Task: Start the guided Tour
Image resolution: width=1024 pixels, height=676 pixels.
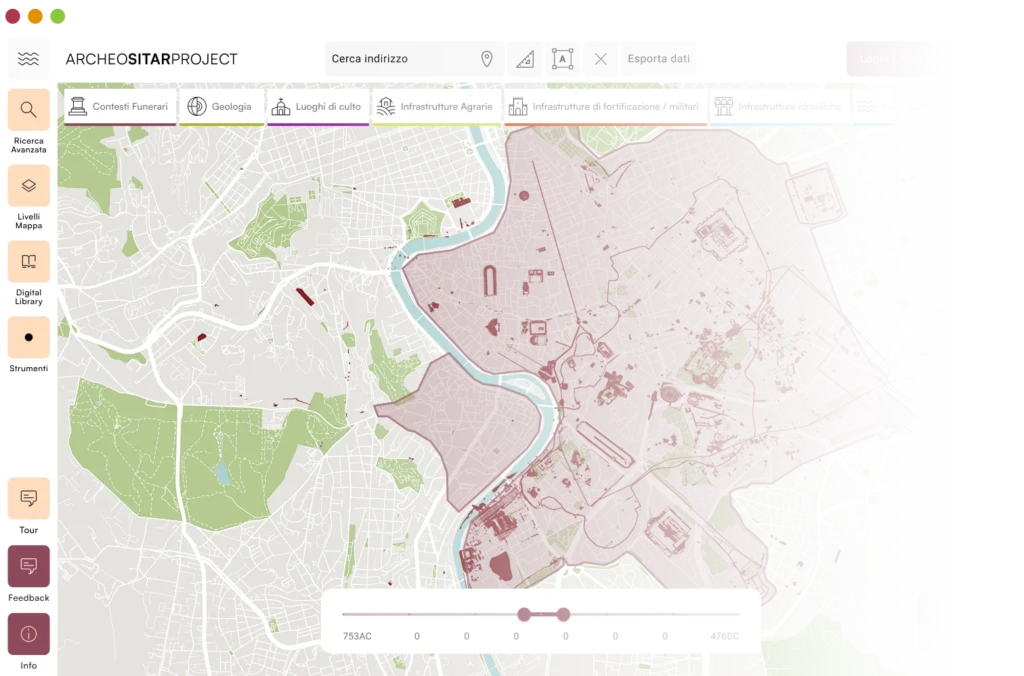Action: 28,498
